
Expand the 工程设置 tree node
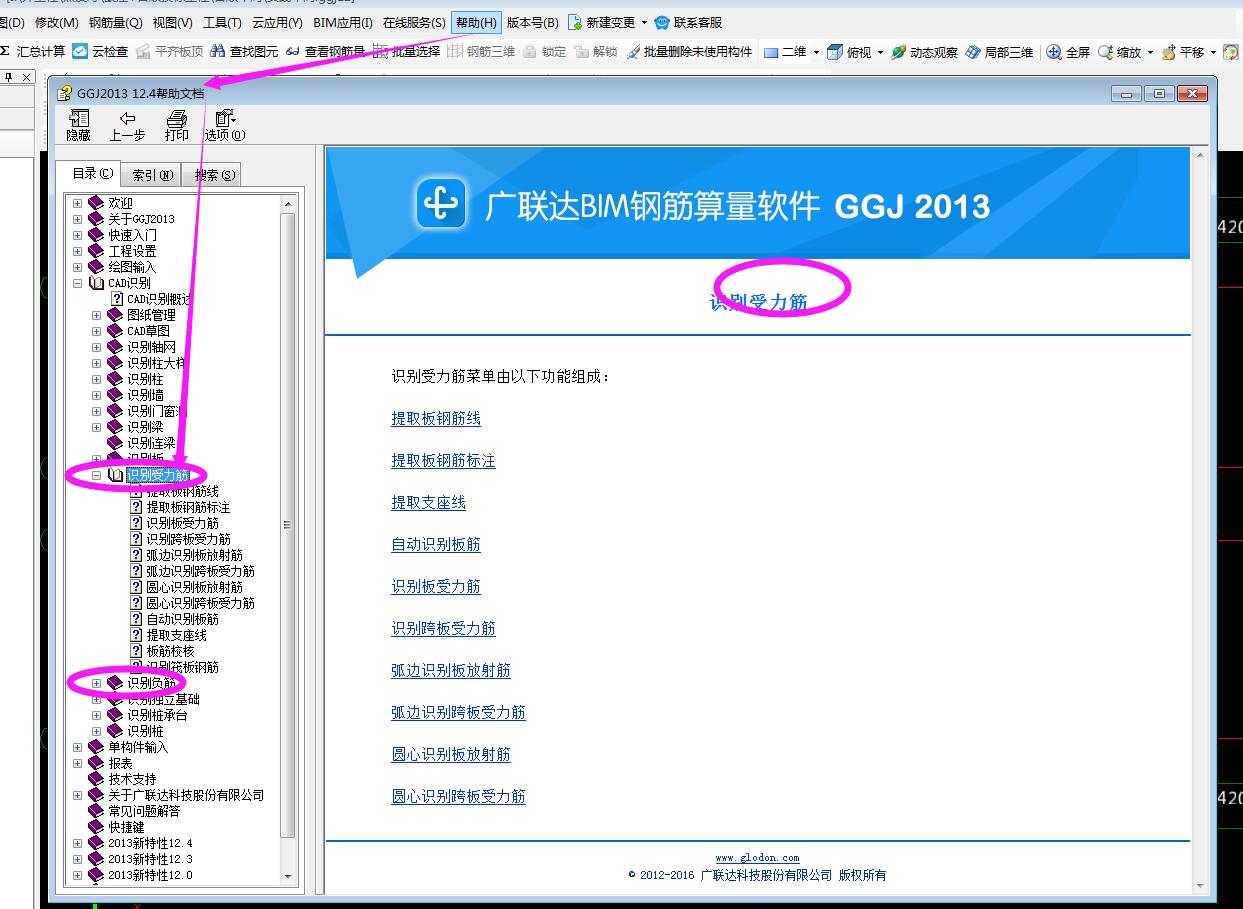78,251
